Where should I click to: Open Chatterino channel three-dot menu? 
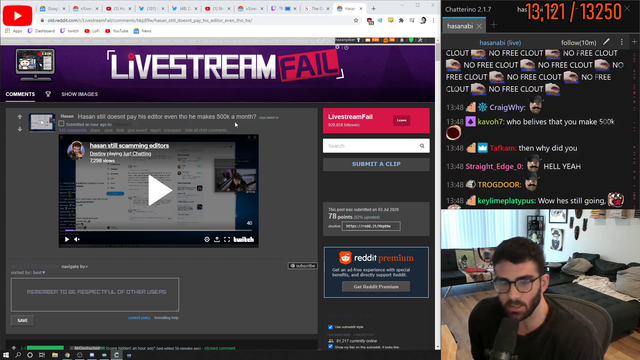point(622,42)
